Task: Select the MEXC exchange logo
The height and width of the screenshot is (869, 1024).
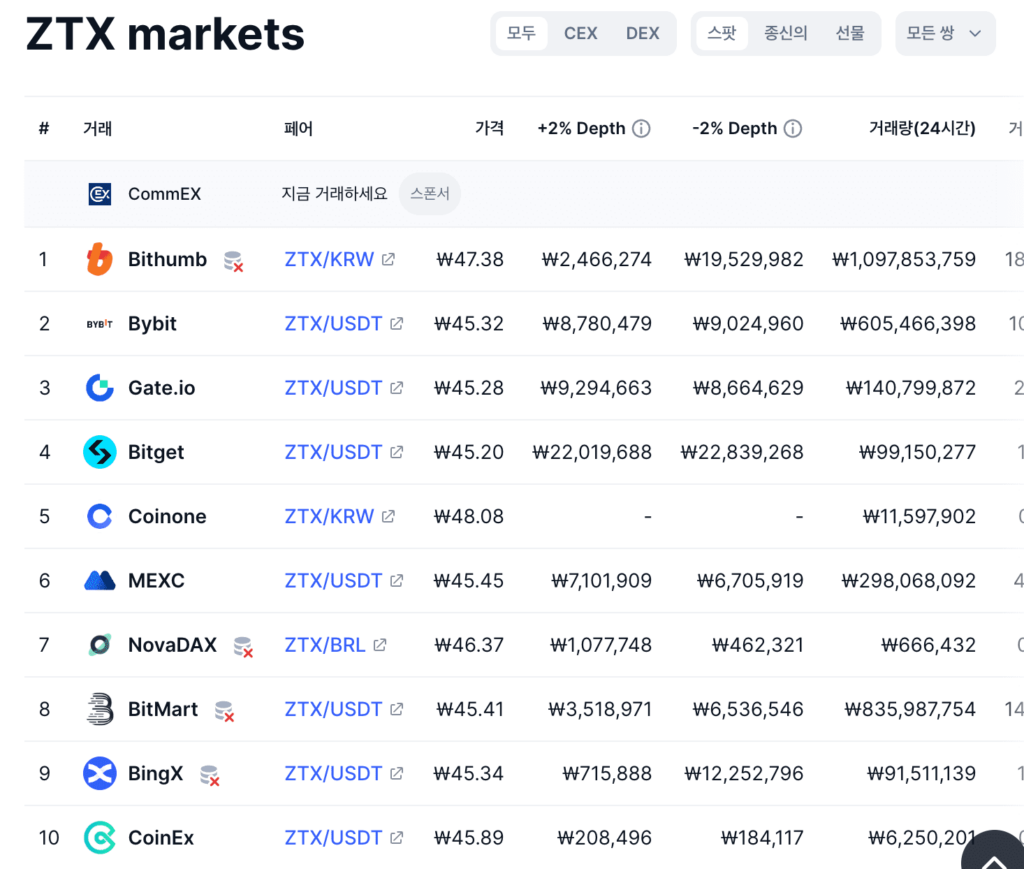Action: 99,580
